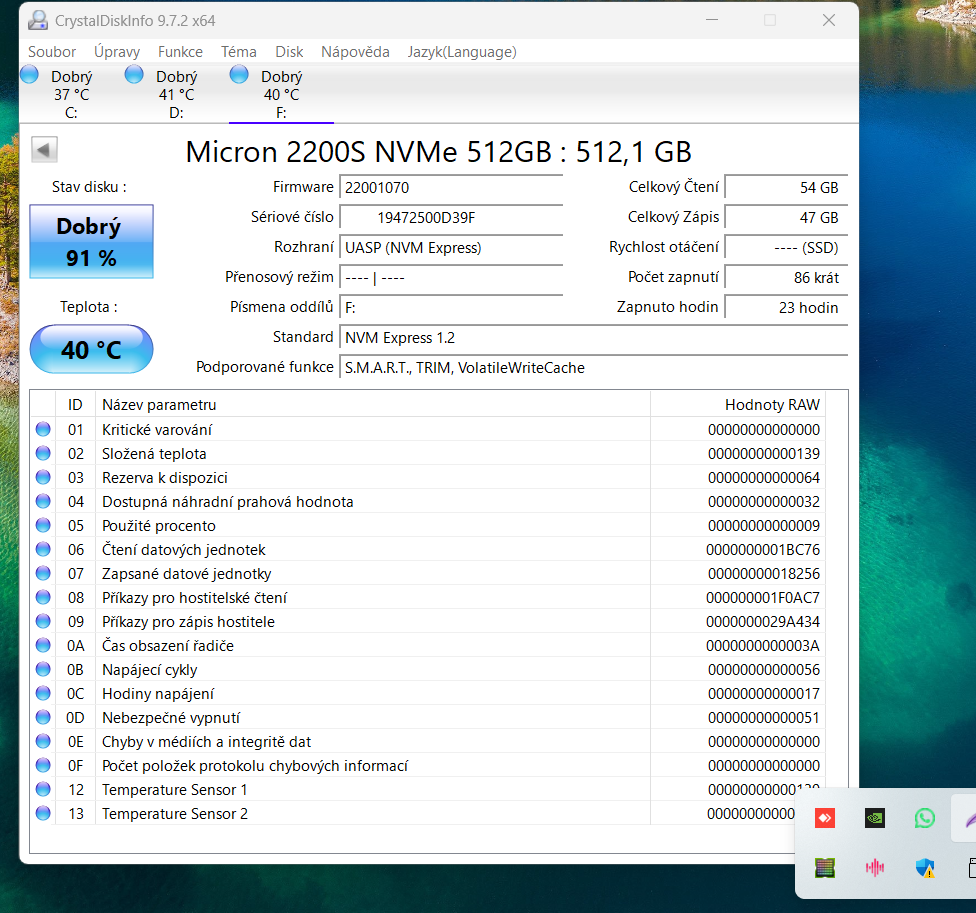Open Windows Security shield tray icon
The height and width of the screenshot is (913, 976).
925,867
